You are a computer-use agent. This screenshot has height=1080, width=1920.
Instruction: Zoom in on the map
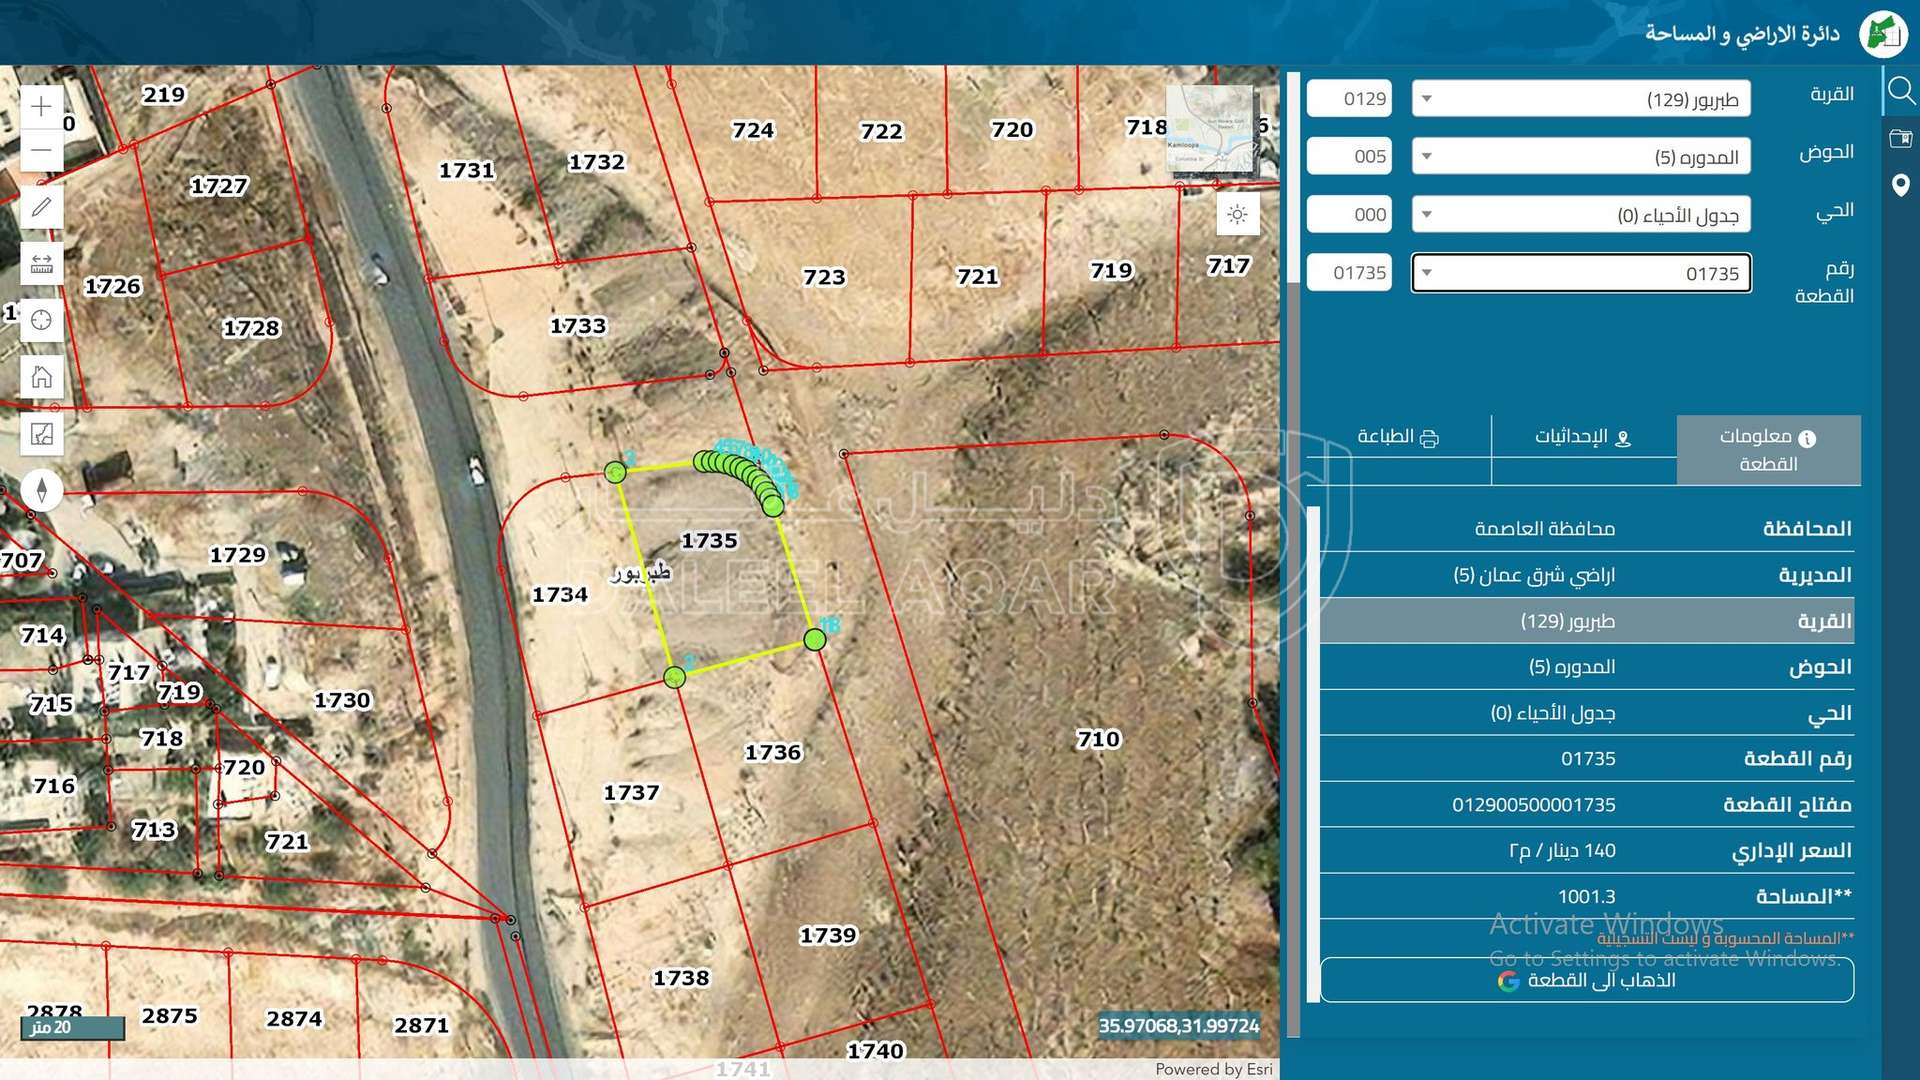coord(41,106)
